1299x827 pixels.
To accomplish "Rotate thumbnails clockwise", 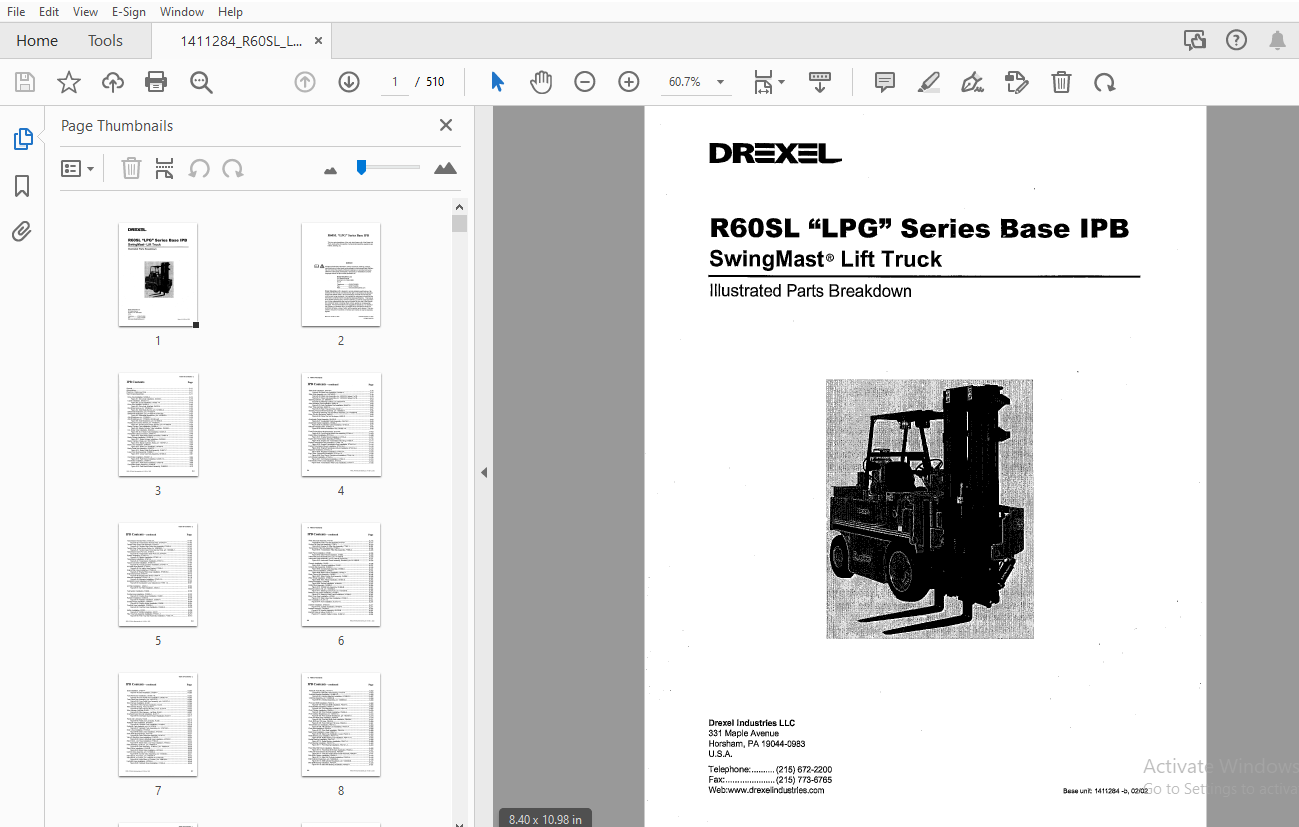I will pyautogui.click(x=233, y=169).
